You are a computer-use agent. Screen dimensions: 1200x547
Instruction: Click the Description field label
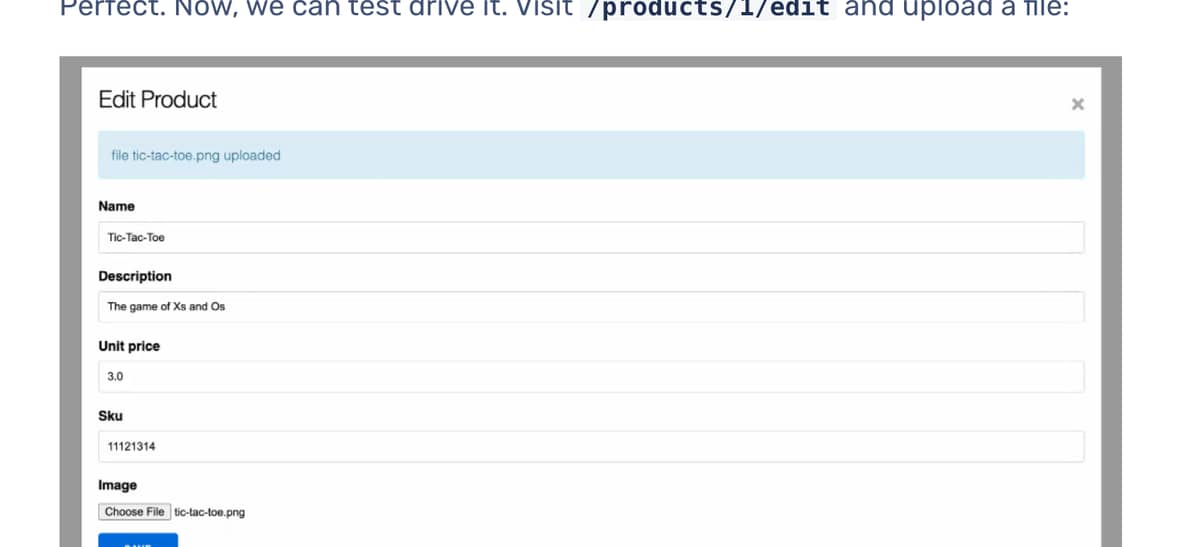coord(135,276)
